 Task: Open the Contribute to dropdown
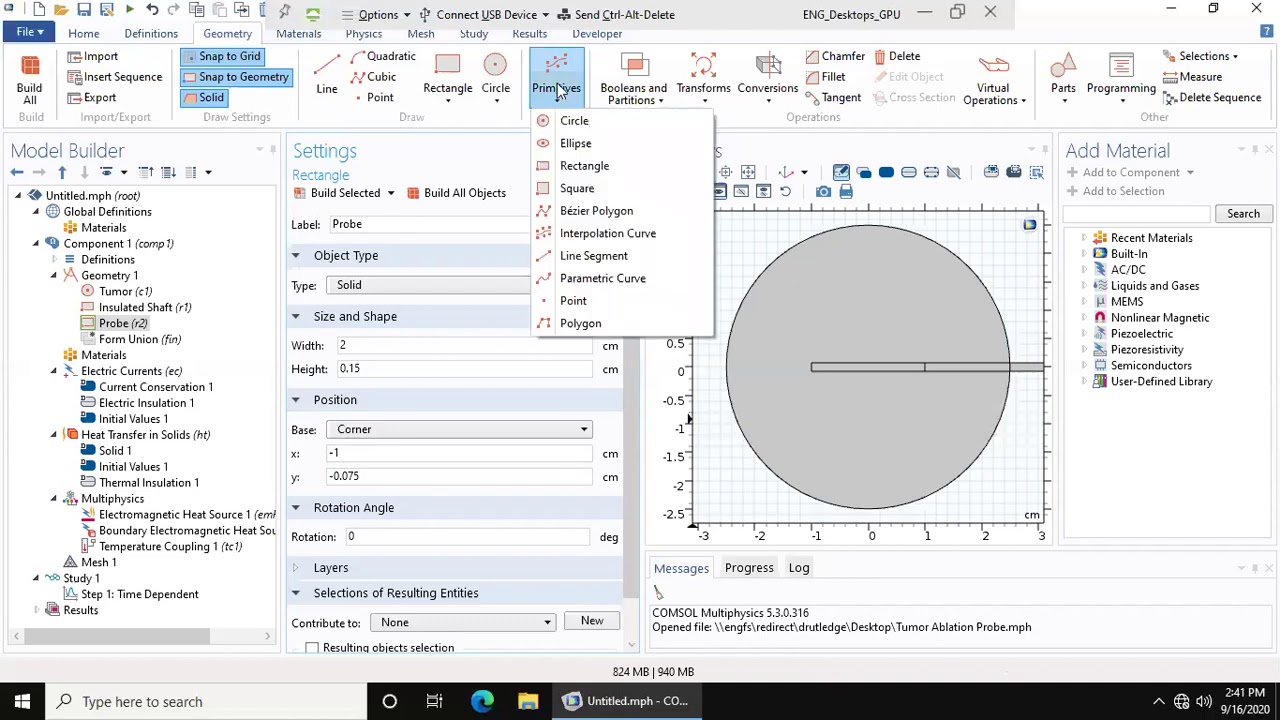pyautogui.click(x=462, y=622)
